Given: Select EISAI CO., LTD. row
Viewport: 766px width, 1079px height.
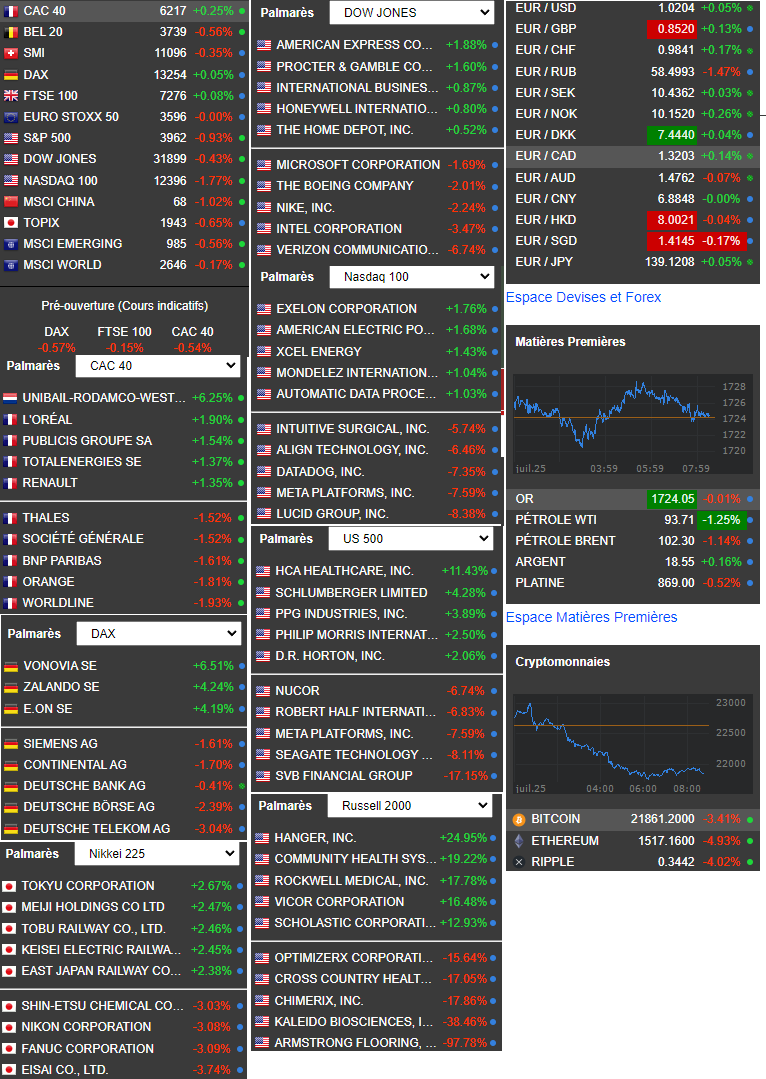Looking at the screenshot, I should click(123, 1070).
